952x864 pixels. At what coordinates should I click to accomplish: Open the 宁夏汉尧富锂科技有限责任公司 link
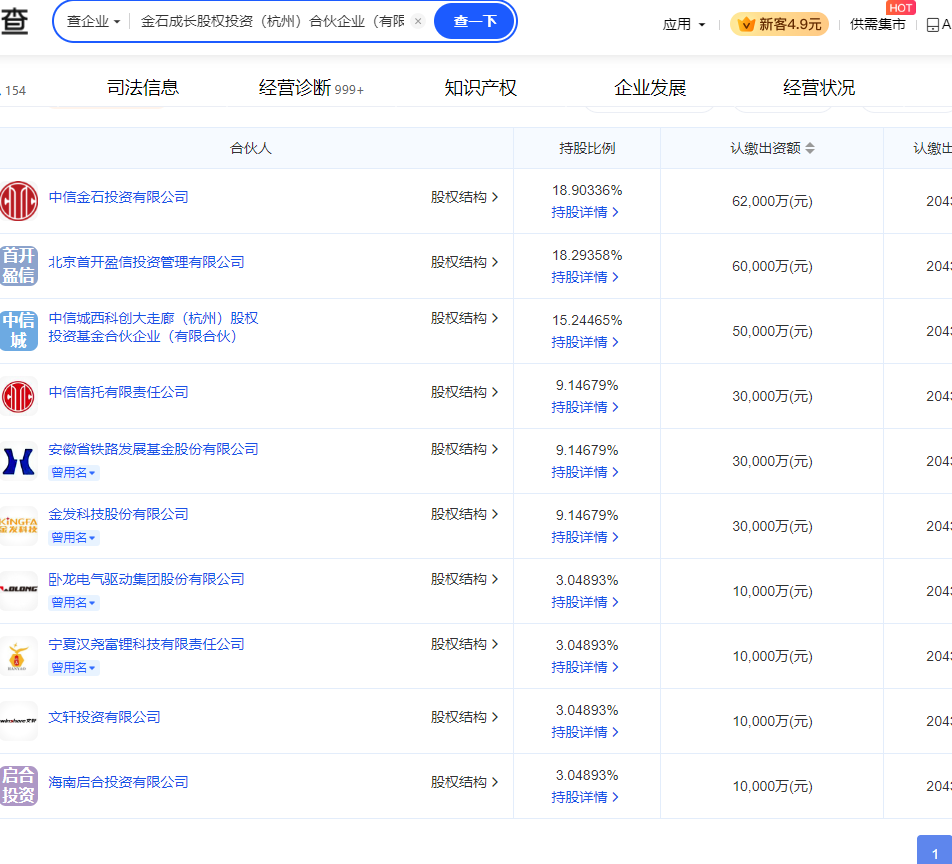[146, 644]
